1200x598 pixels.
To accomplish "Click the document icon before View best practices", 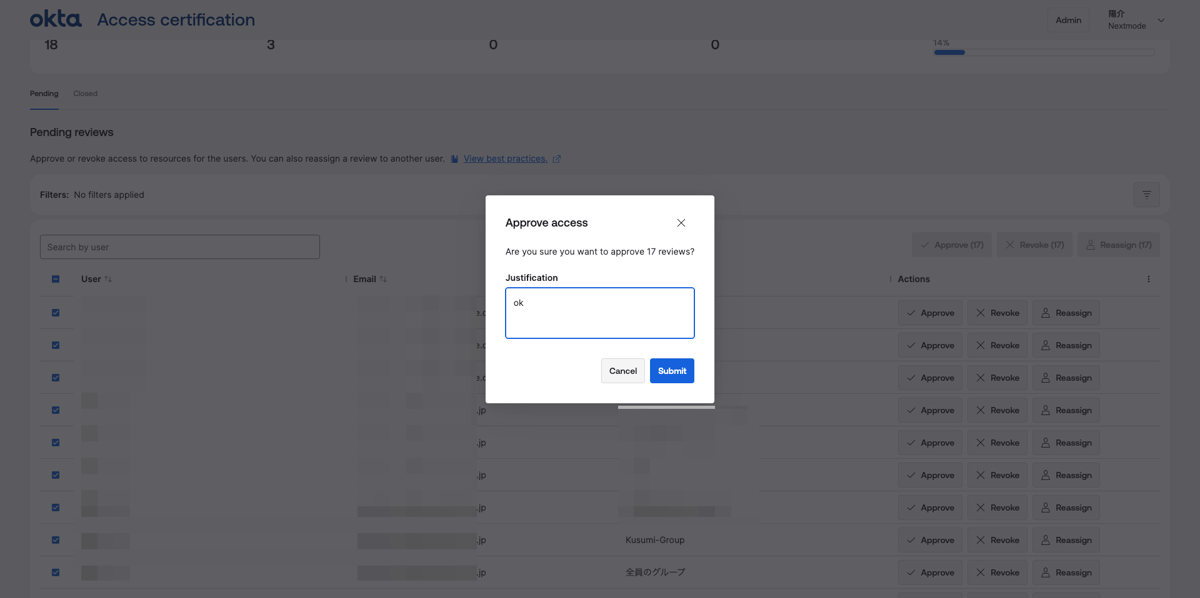I will coord(453,158).
